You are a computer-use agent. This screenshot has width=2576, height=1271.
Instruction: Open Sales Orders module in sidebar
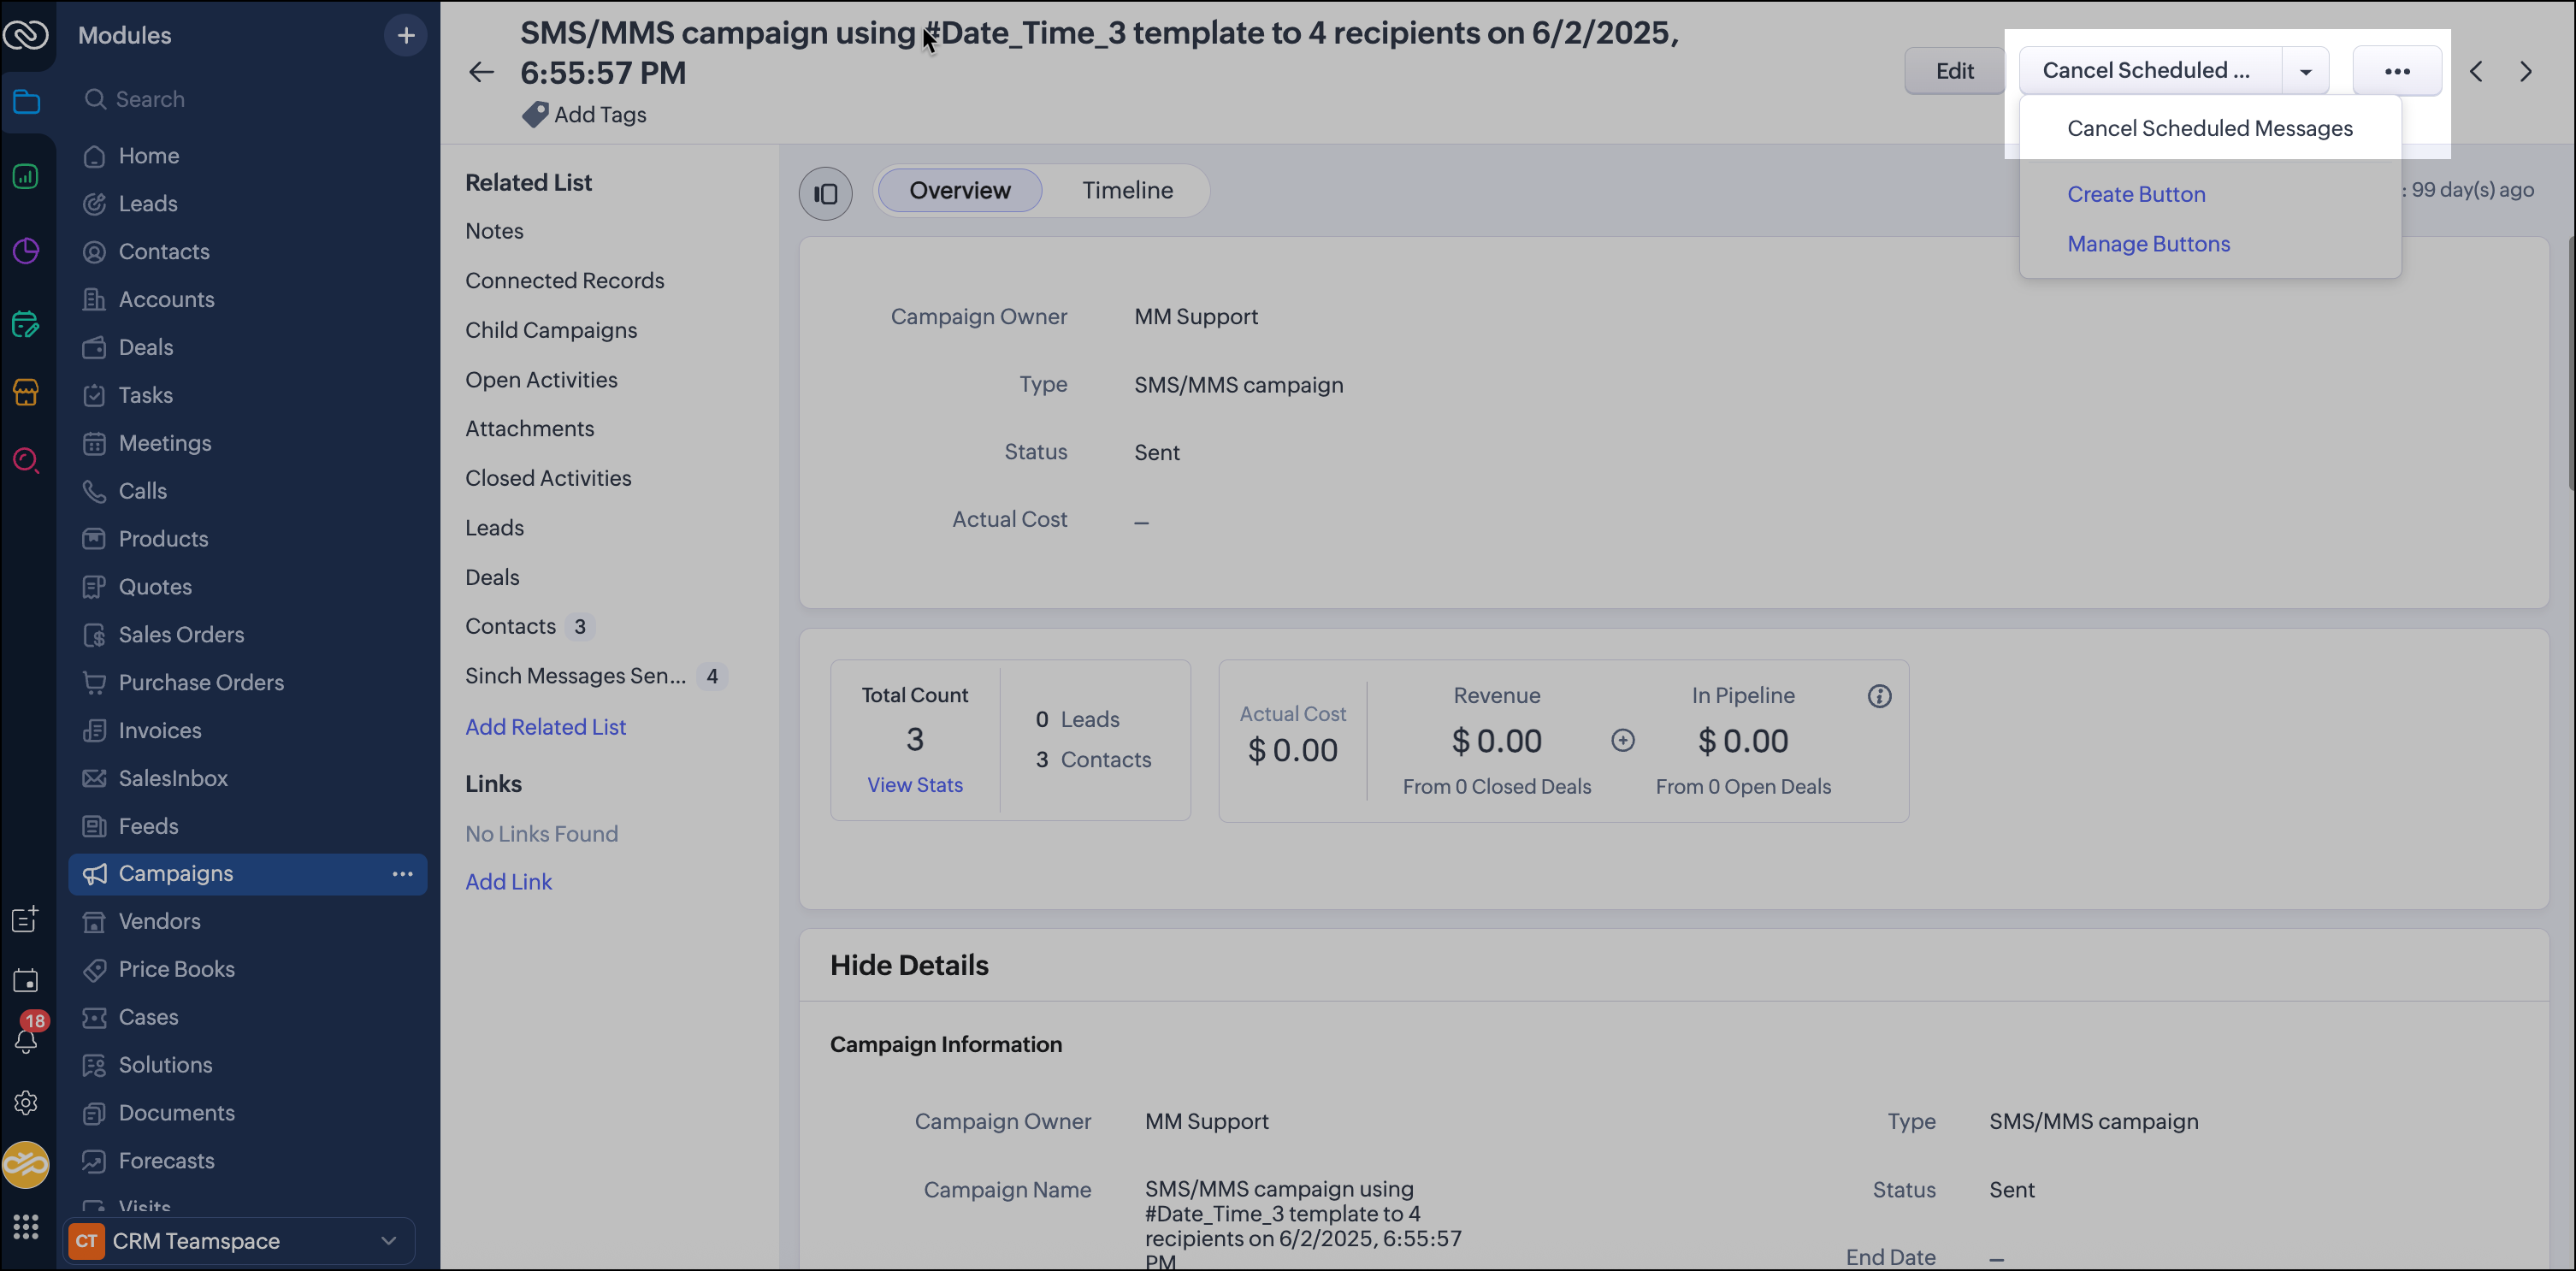click(181, 636)
